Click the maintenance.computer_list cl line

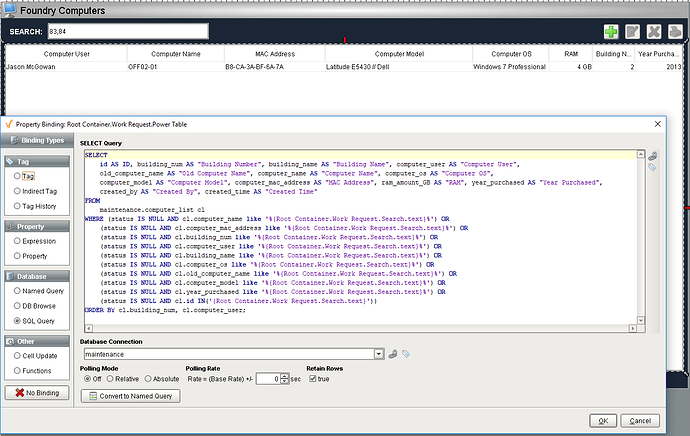pos(152,210)
